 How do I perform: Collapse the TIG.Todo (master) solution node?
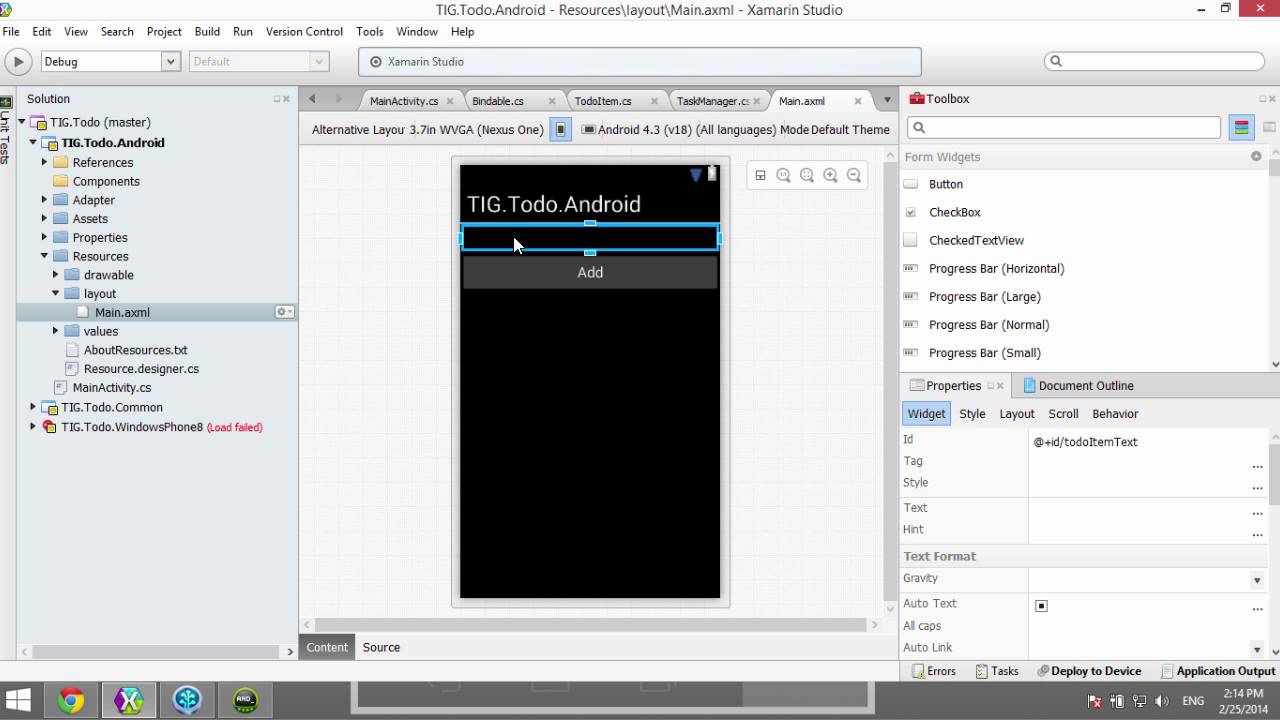point(21,122)
